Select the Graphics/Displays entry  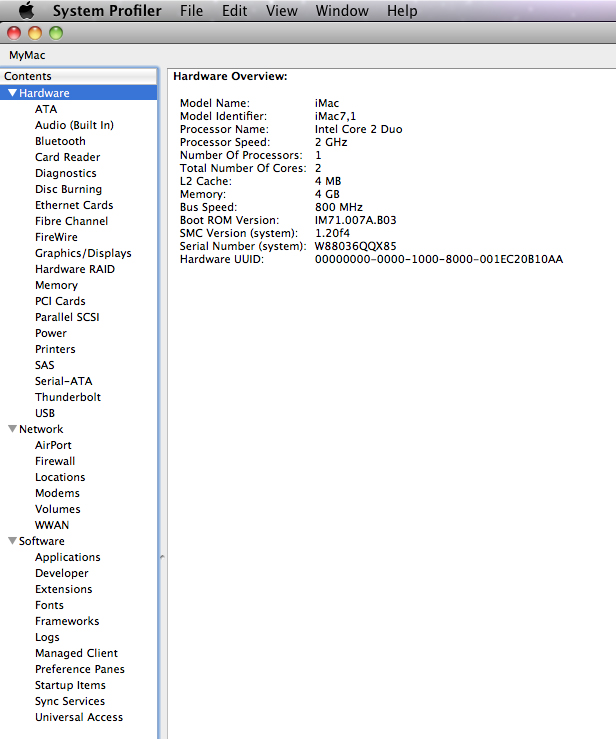[x=83, y=253]
